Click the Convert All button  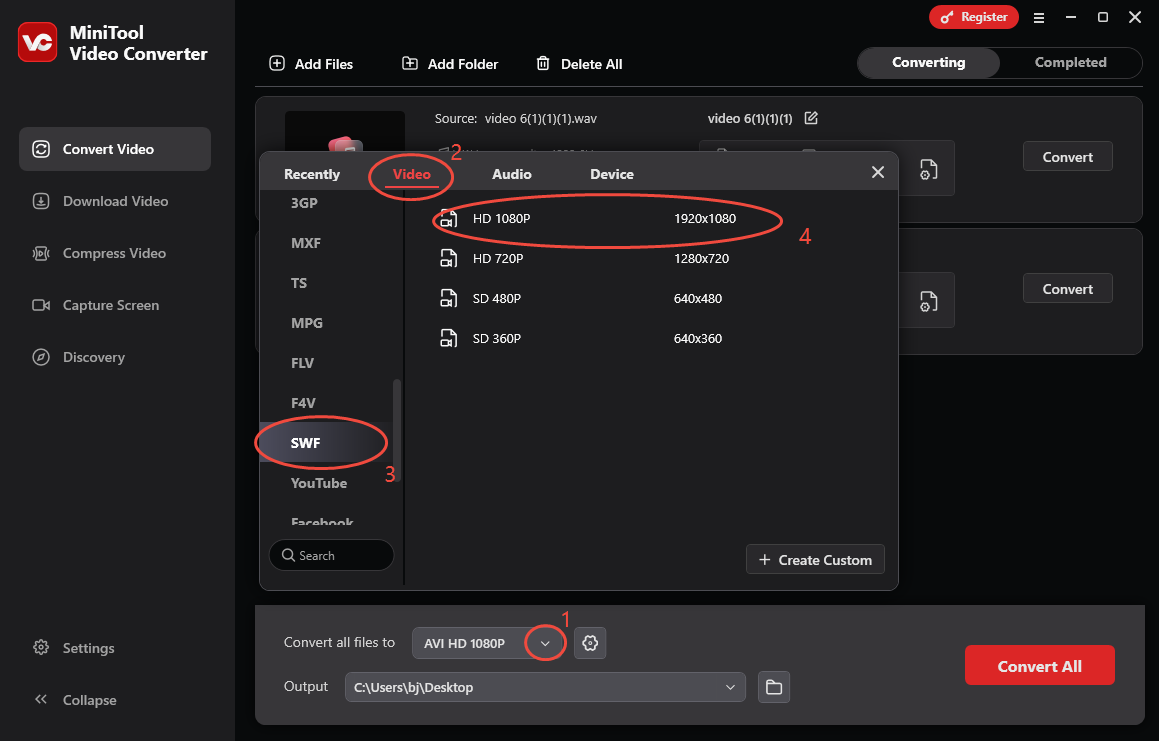click(x=1039, y=666)
